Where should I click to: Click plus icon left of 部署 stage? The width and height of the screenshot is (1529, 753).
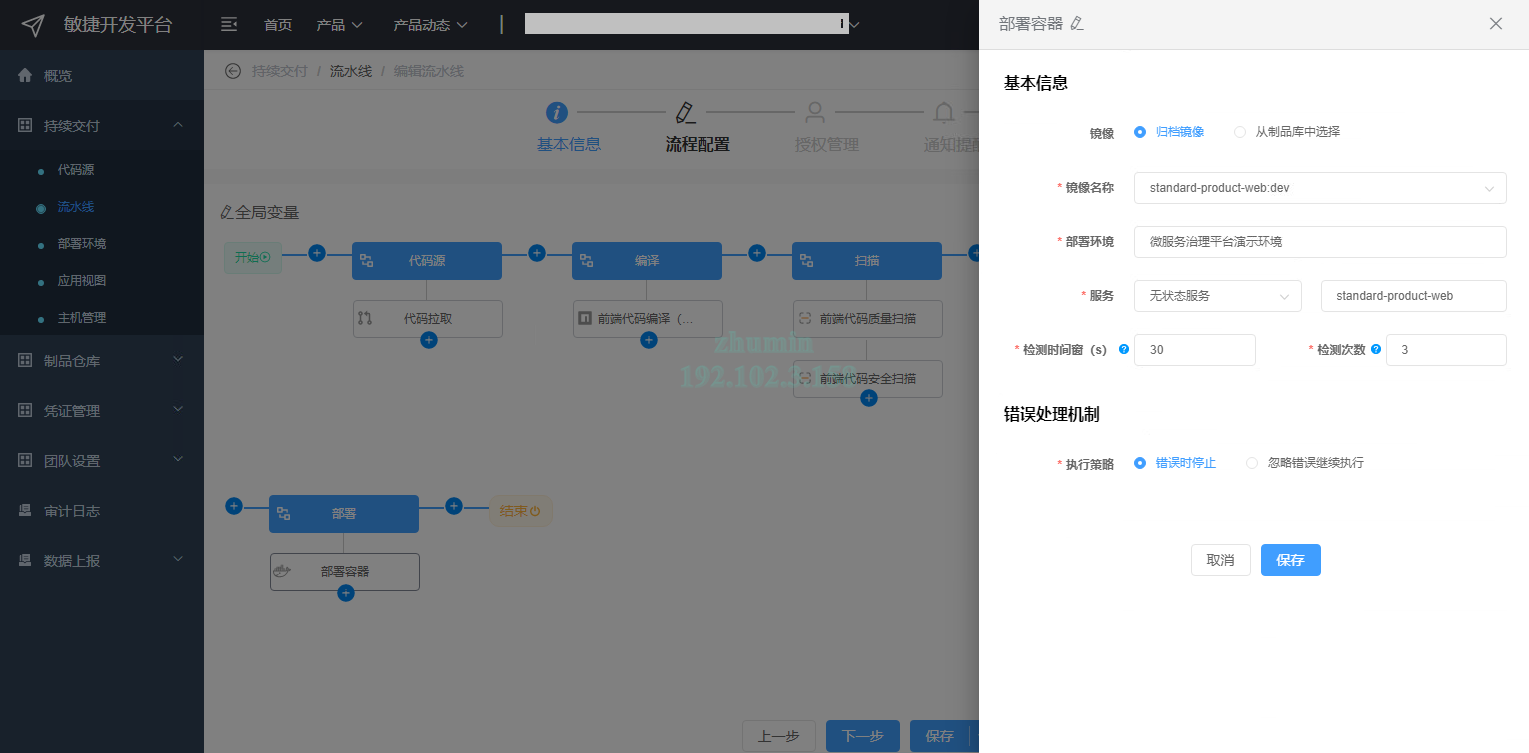[234, 506]
